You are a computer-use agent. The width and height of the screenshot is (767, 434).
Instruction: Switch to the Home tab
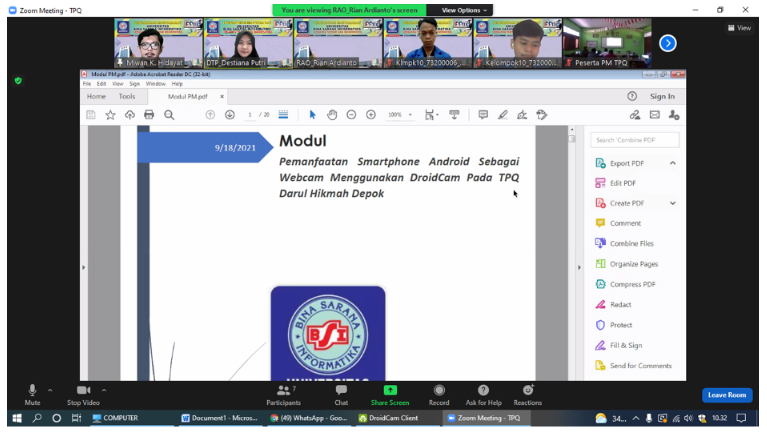[96, 96]
